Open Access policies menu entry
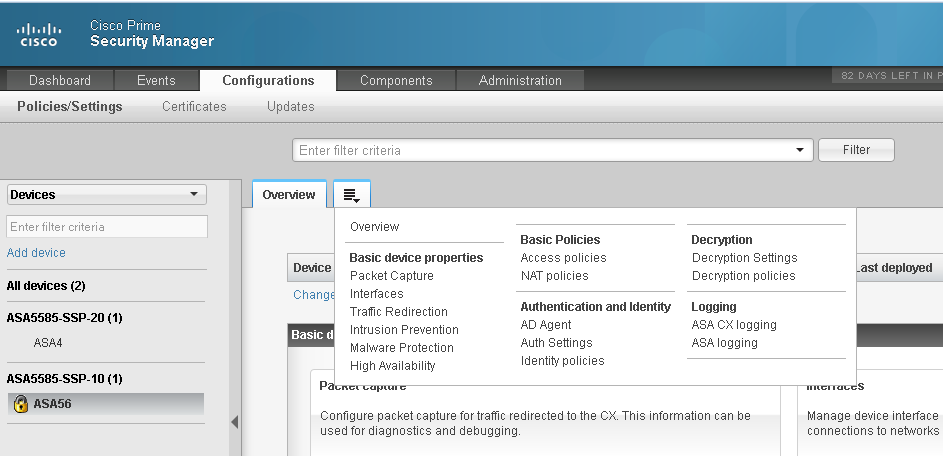Viewport: 943px width, 457px height. [x=564, y=257]
